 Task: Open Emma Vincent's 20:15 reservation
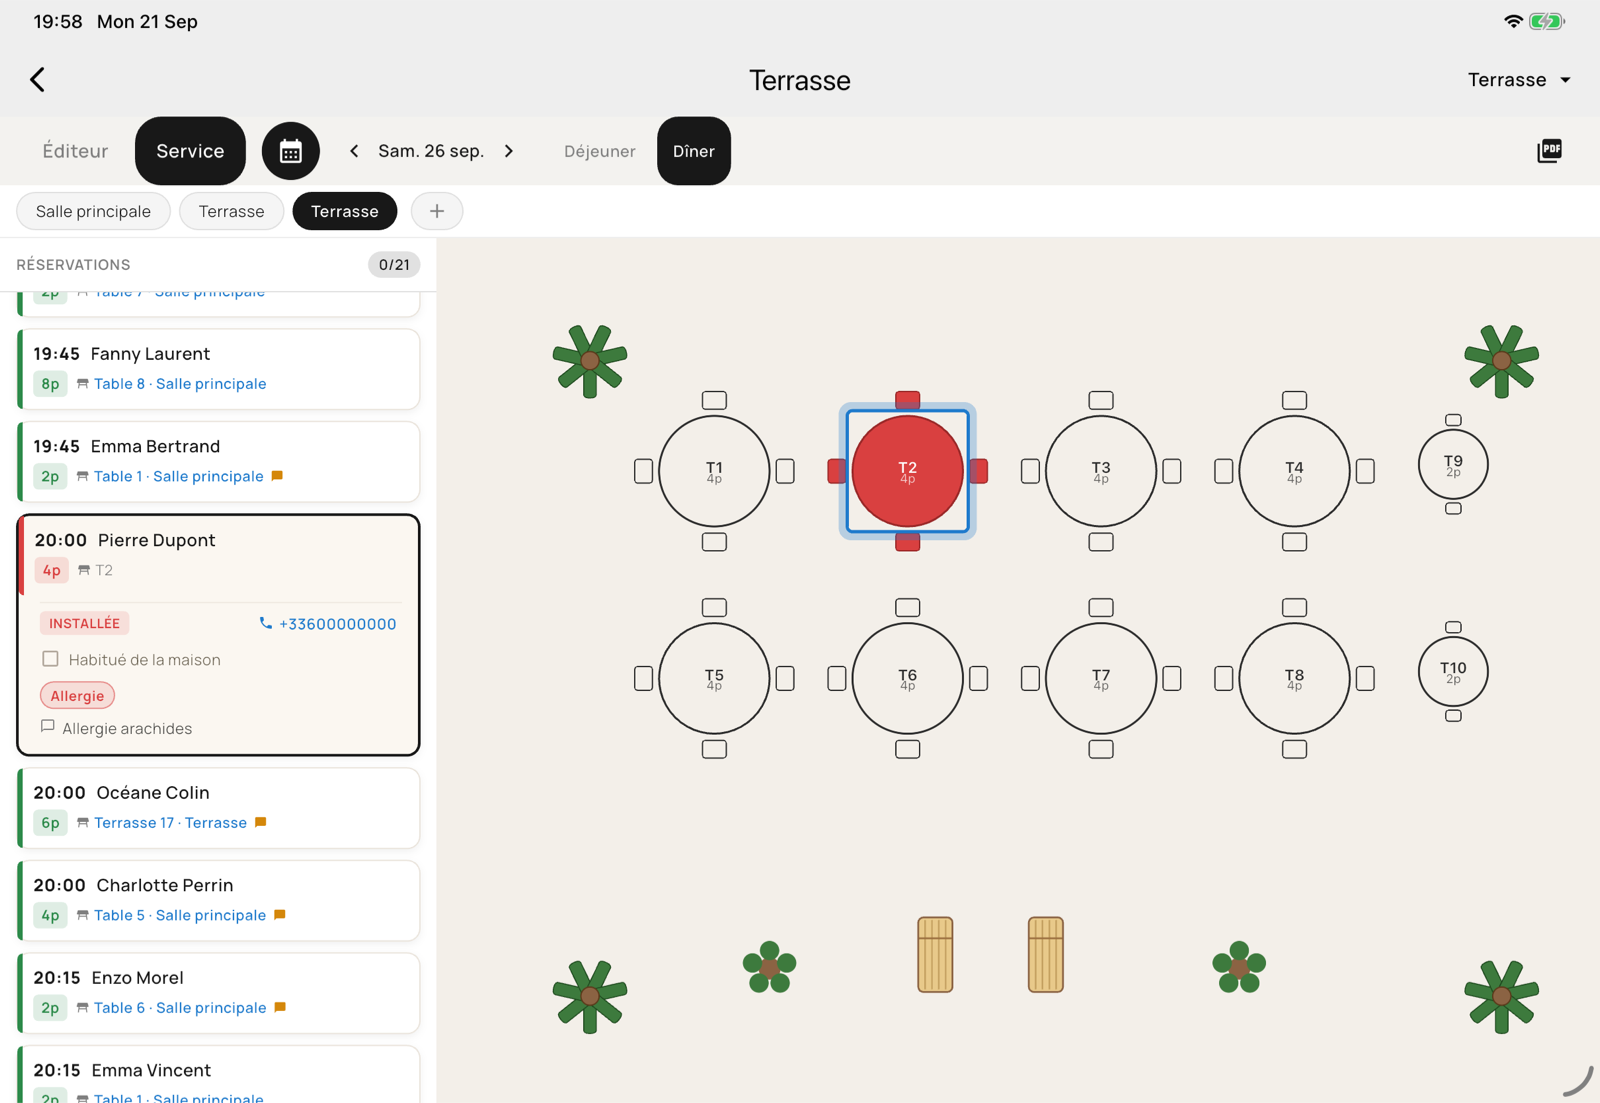pos(219,1075)
